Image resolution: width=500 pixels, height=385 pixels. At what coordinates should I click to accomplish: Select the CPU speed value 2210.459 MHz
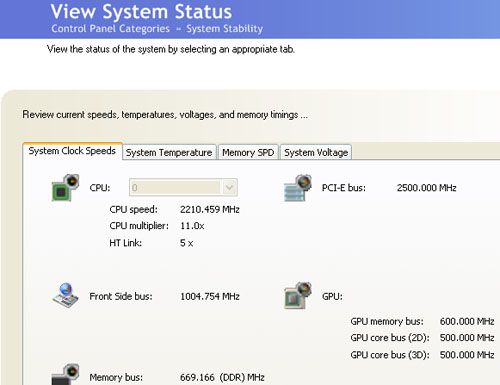(210, 210)
